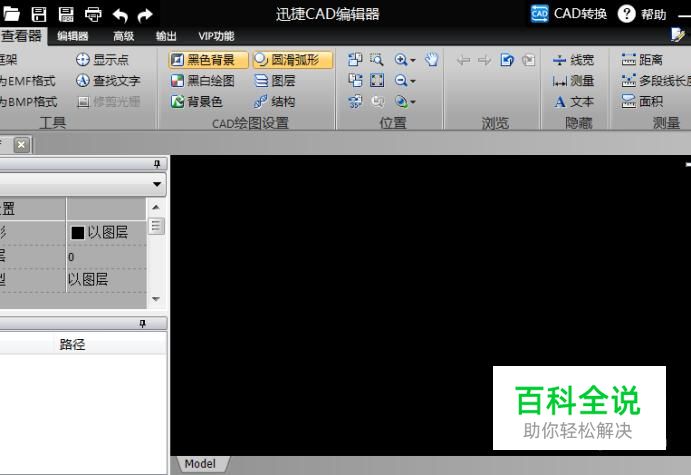
Task: Click the CAD转换 button
Action: pyautogui.click(x=569, y=14)
